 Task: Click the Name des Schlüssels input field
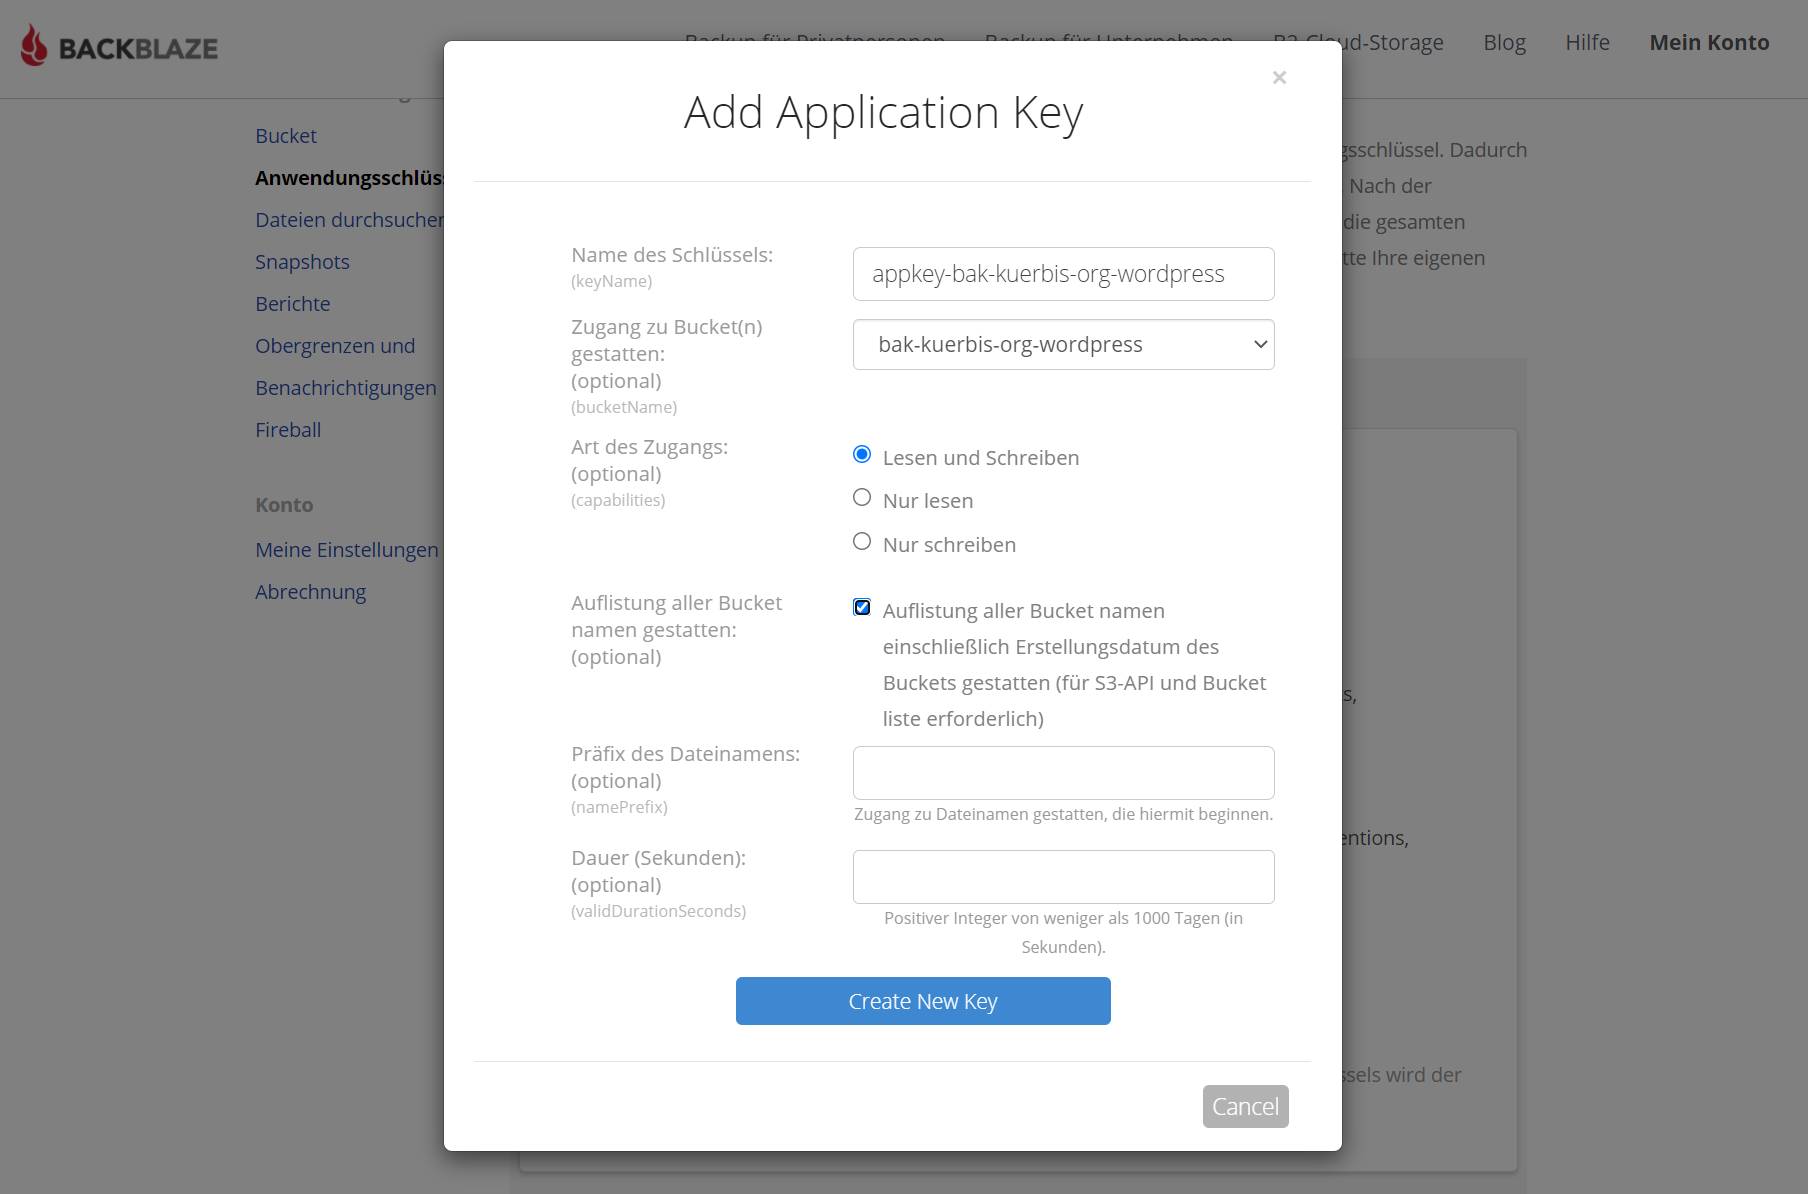pos(1063,274)
